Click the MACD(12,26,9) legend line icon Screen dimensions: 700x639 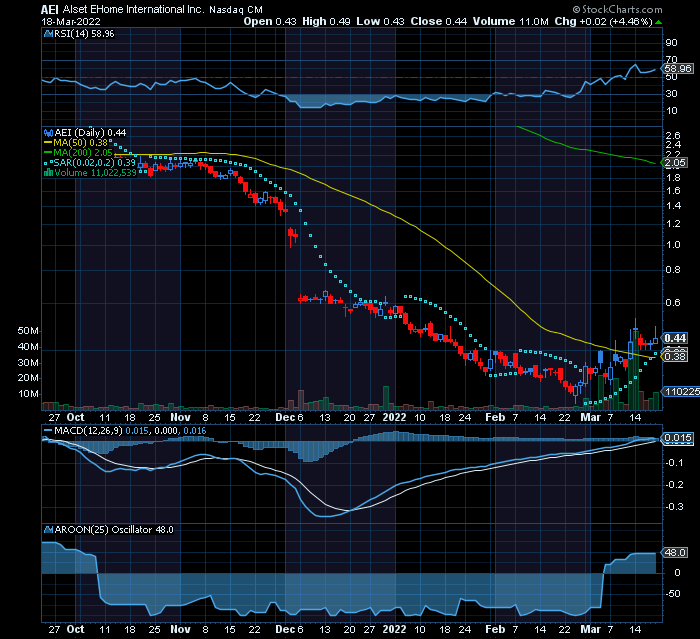[48, 431]
